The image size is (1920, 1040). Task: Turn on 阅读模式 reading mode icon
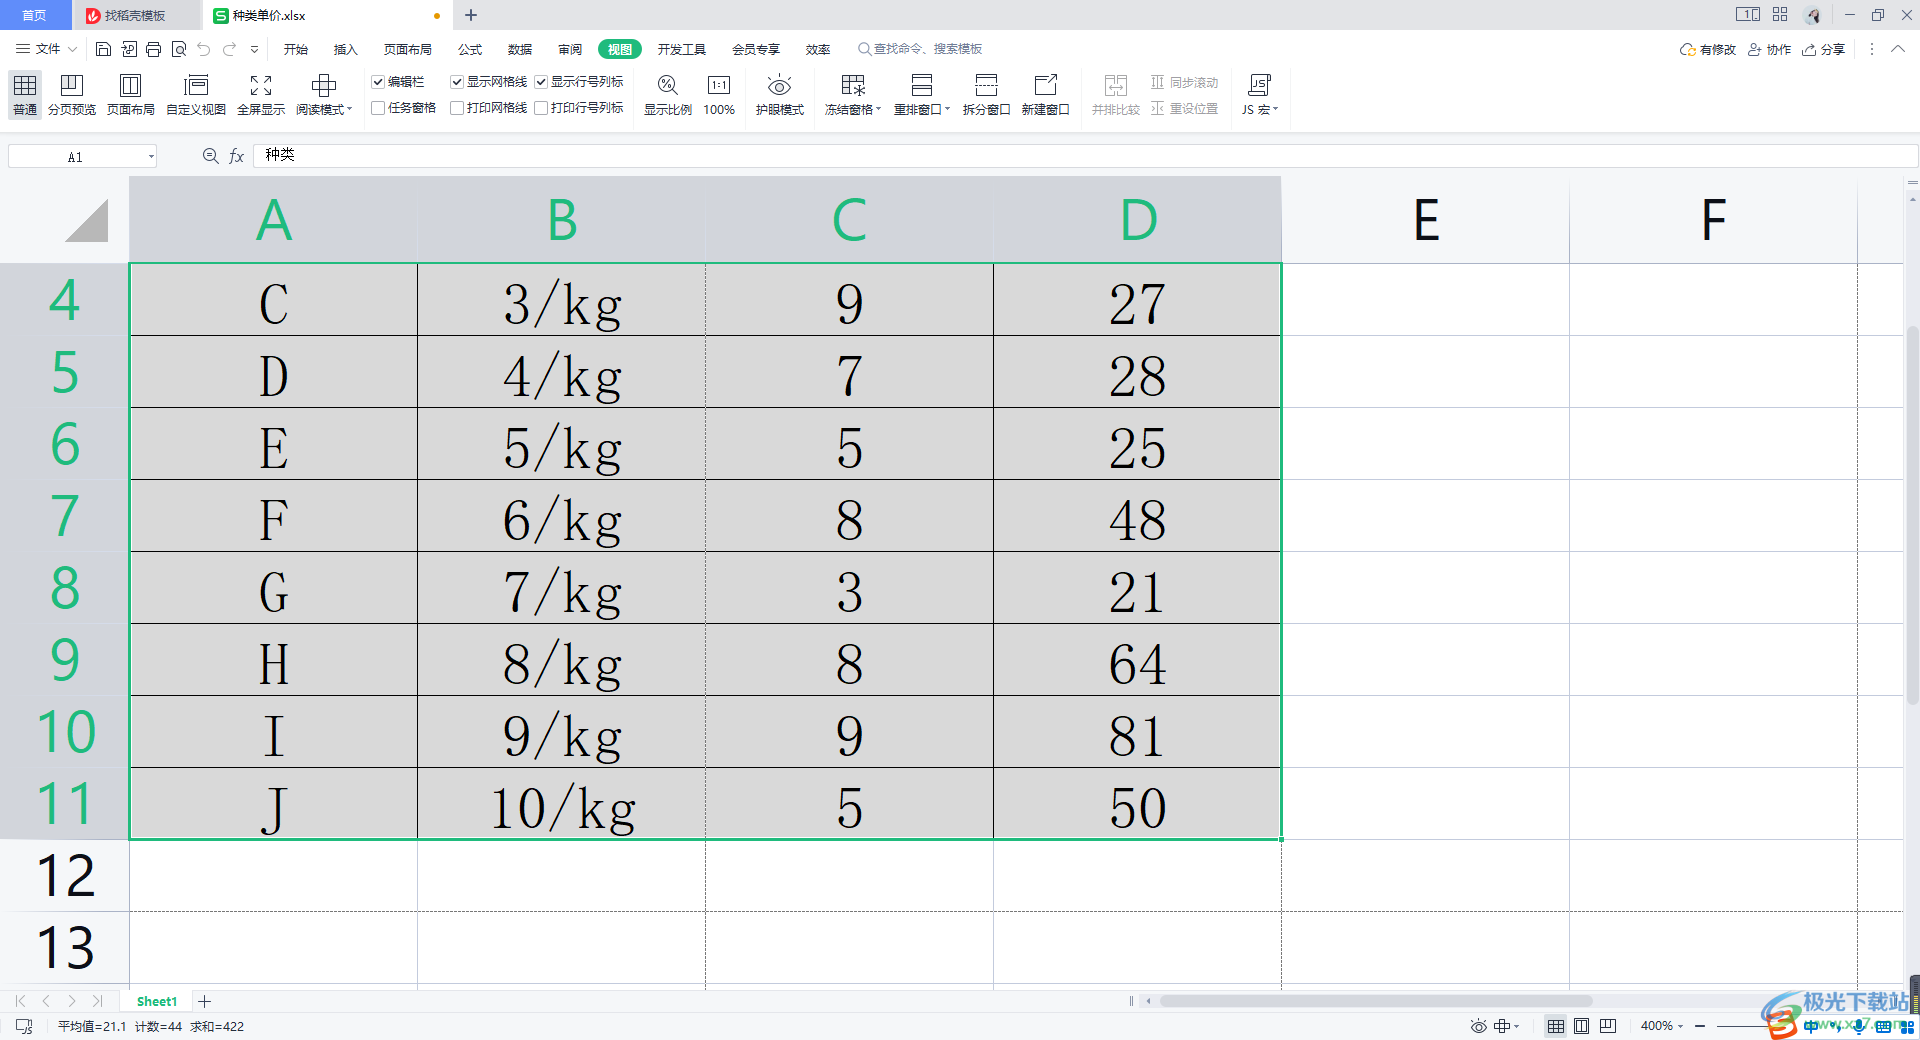(x=322, y=86)
